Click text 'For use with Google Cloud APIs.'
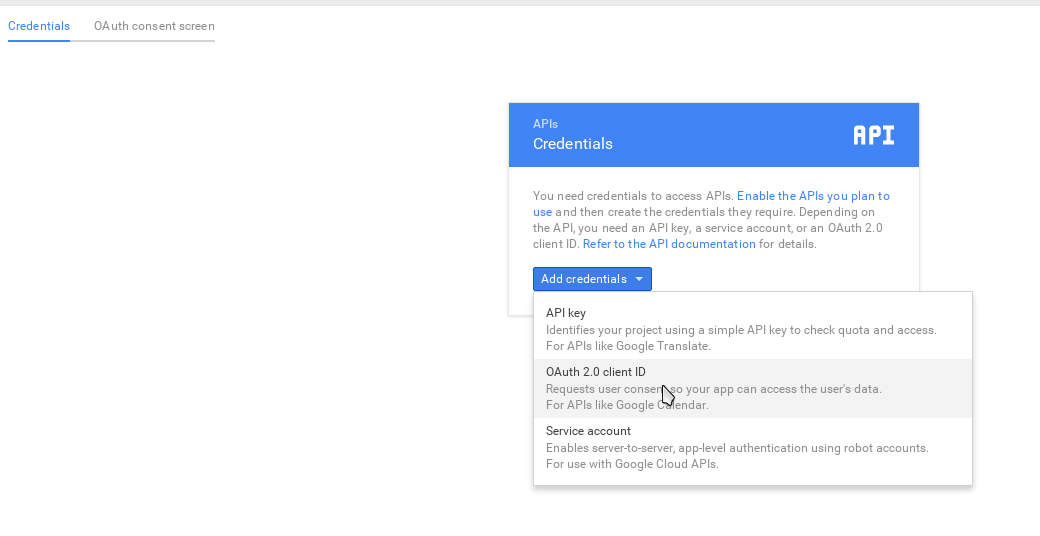 632,464
